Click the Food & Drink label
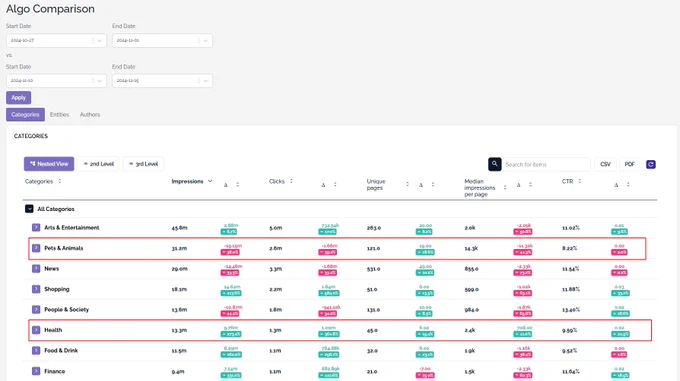This screenshot has width=680, height=381. point(61,350)
